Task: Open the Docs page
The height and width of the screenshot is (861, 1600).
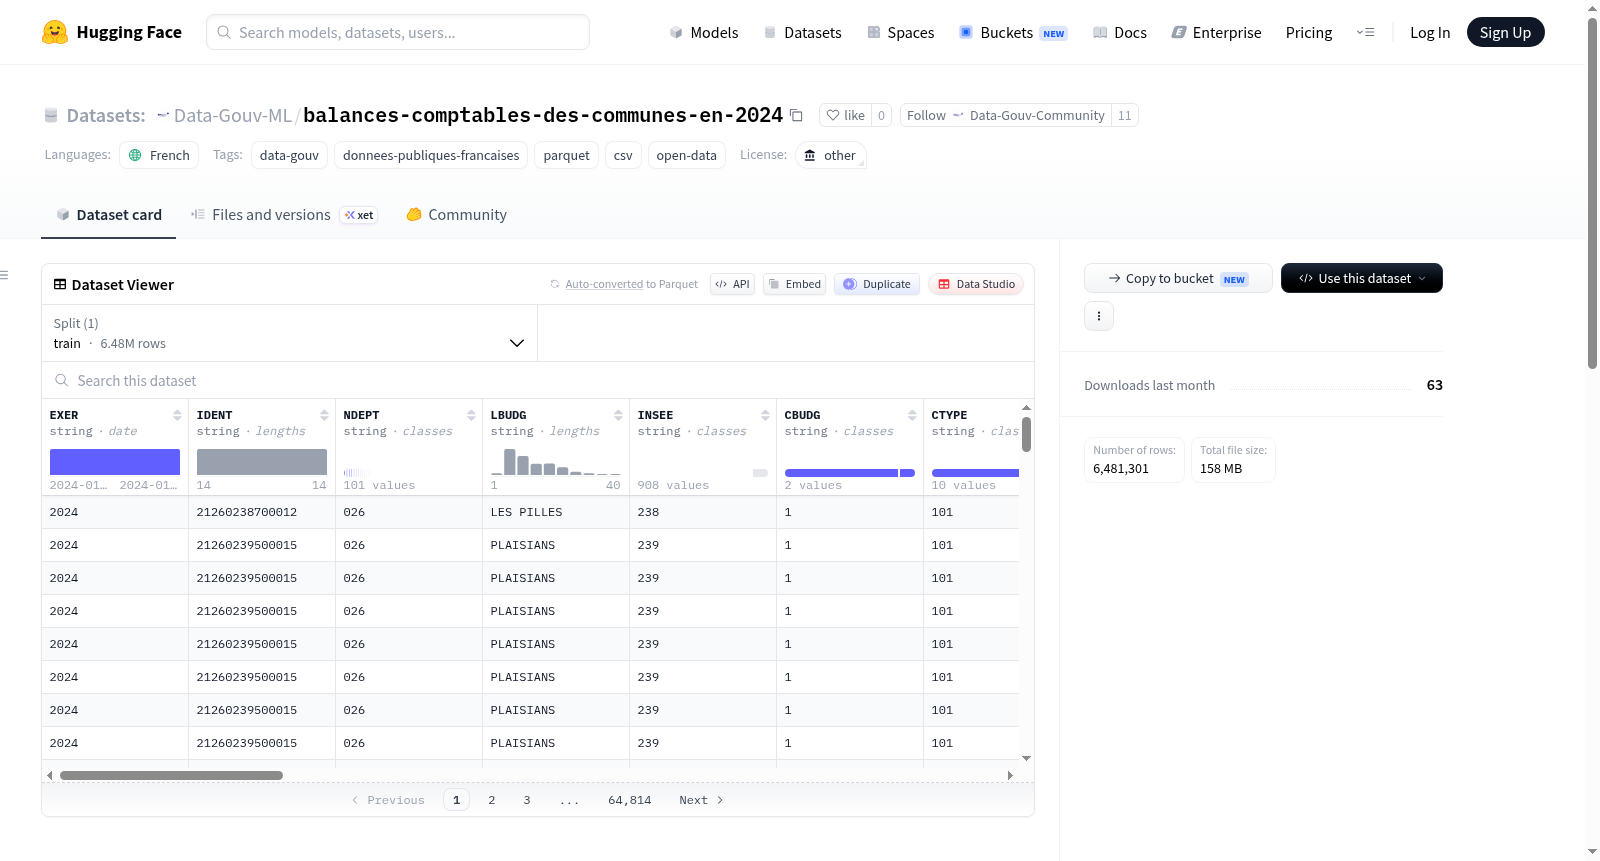Action: 1119,32
